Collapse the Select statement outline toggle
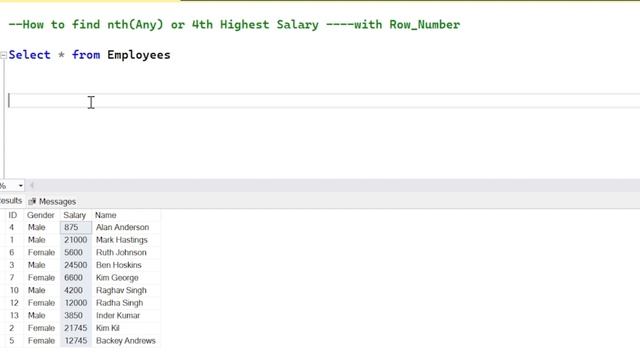640x360 pixels. (x=3, y=55)
